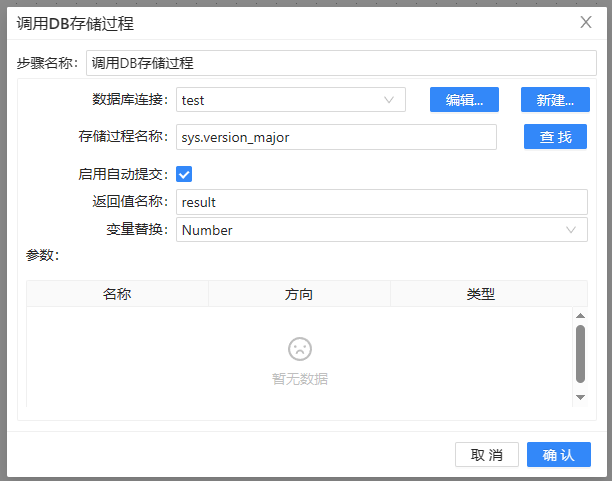612x481 pixels.
Task: Click the chevron arrow in the 数据库连接 field
Action: tap(389, 100)
